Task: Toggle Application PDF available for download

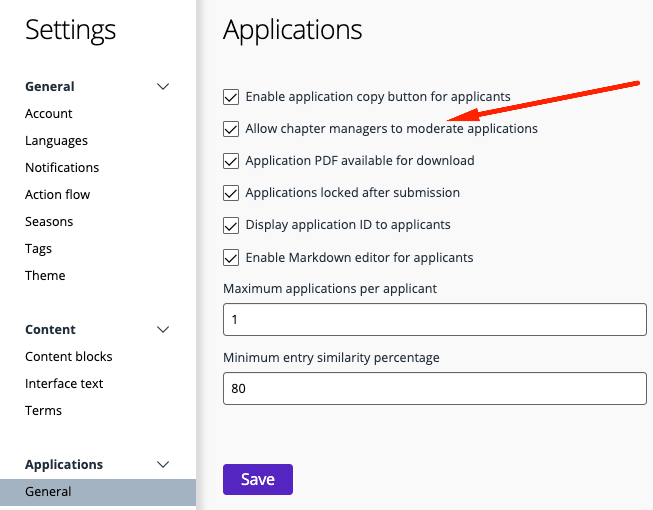Action: tap(231, 161)
